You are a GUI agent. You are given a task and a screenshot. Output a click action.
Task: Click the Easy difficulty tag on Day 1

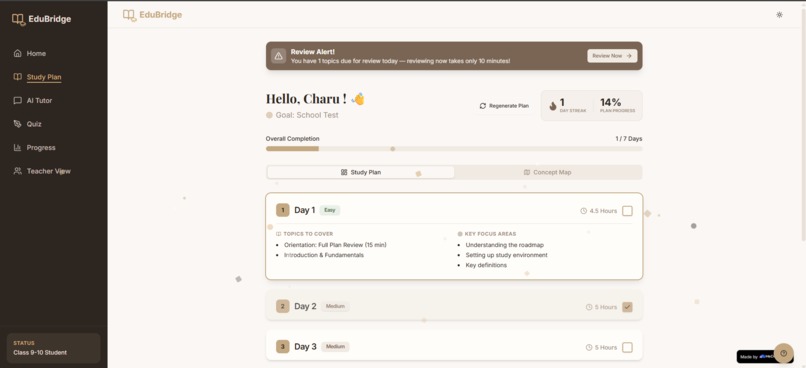(329, 210)
